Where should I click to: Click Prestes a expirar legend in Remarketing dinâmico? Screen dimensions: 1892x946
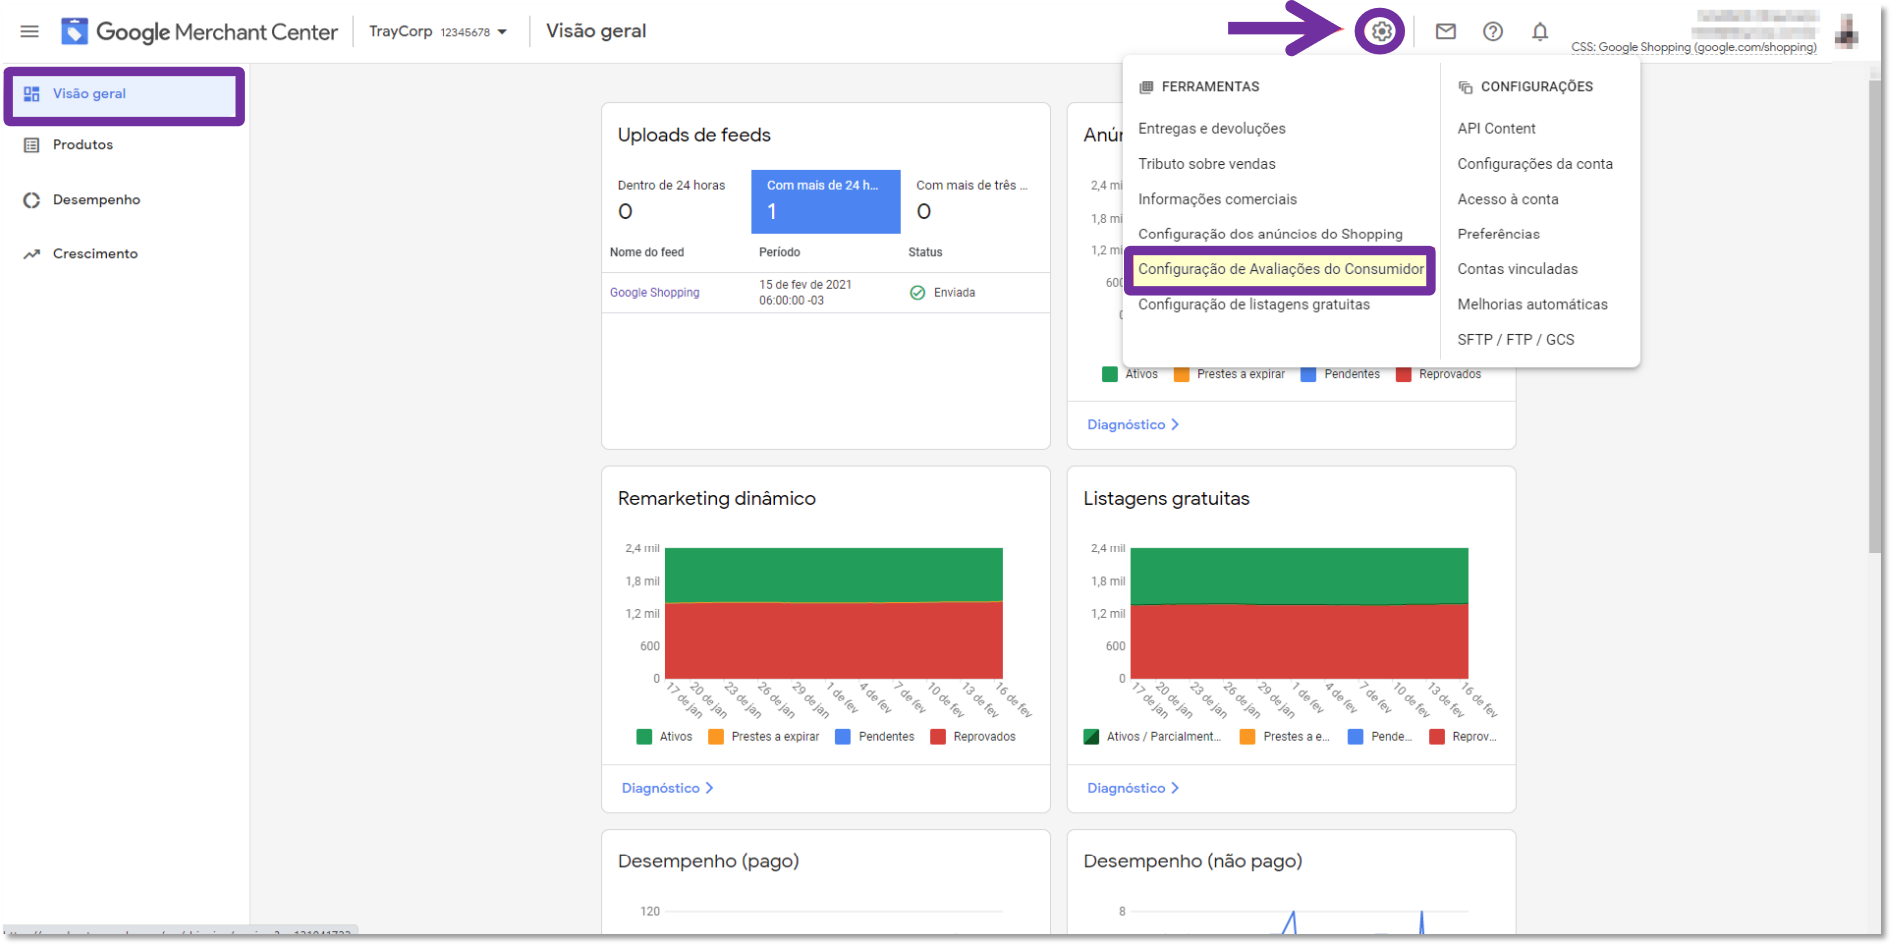tap(763, 737)
